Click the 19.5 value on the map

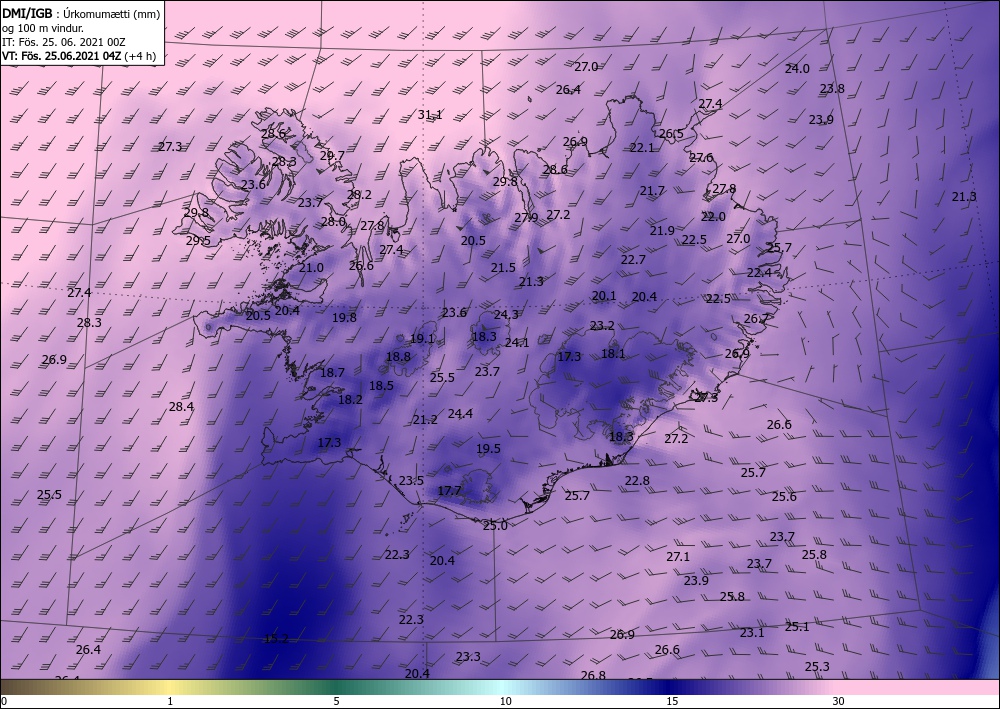point(489,449)
